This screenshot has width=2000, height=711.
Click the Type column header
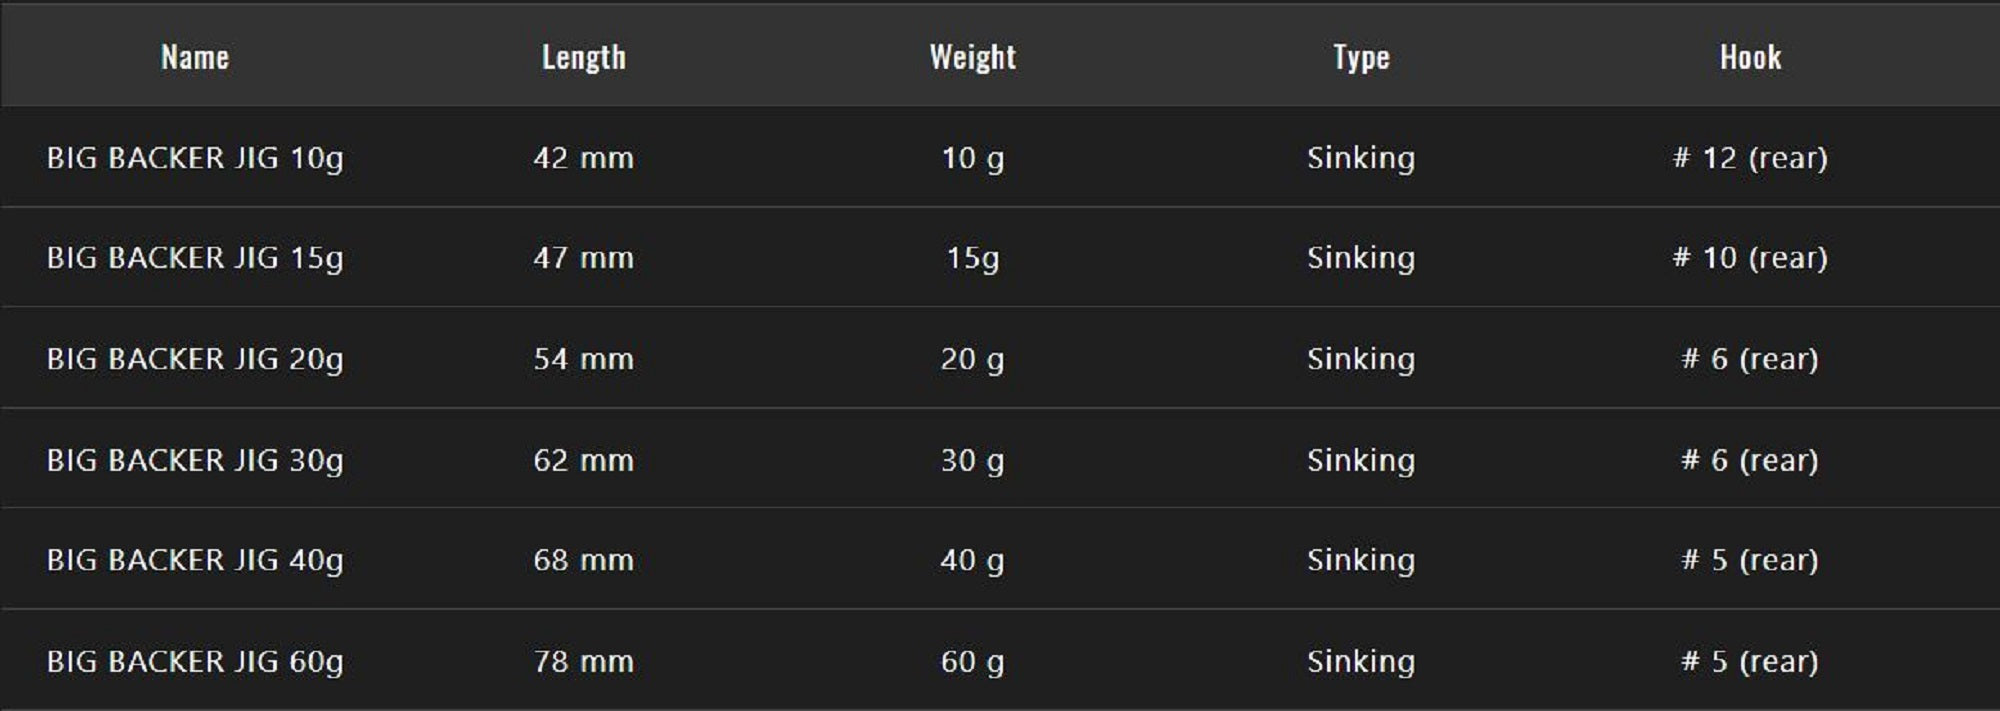(x=1361, y=57)
